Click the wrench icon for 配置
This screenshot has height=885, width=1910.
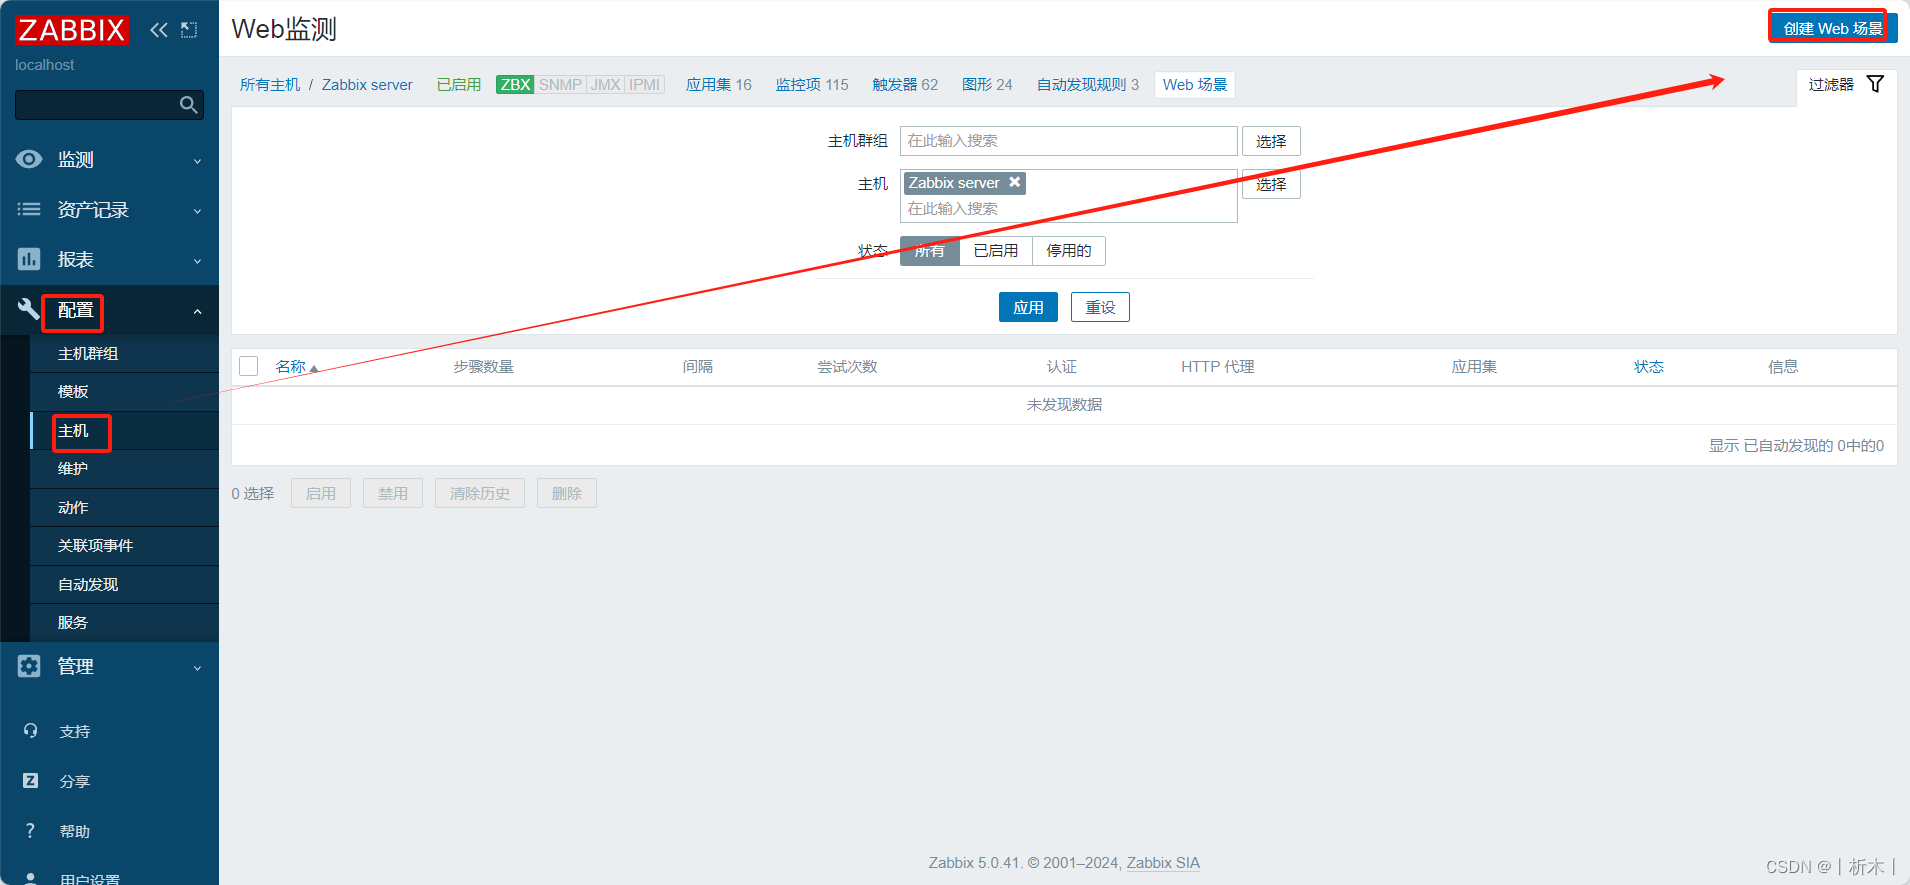tap(29, 309)
